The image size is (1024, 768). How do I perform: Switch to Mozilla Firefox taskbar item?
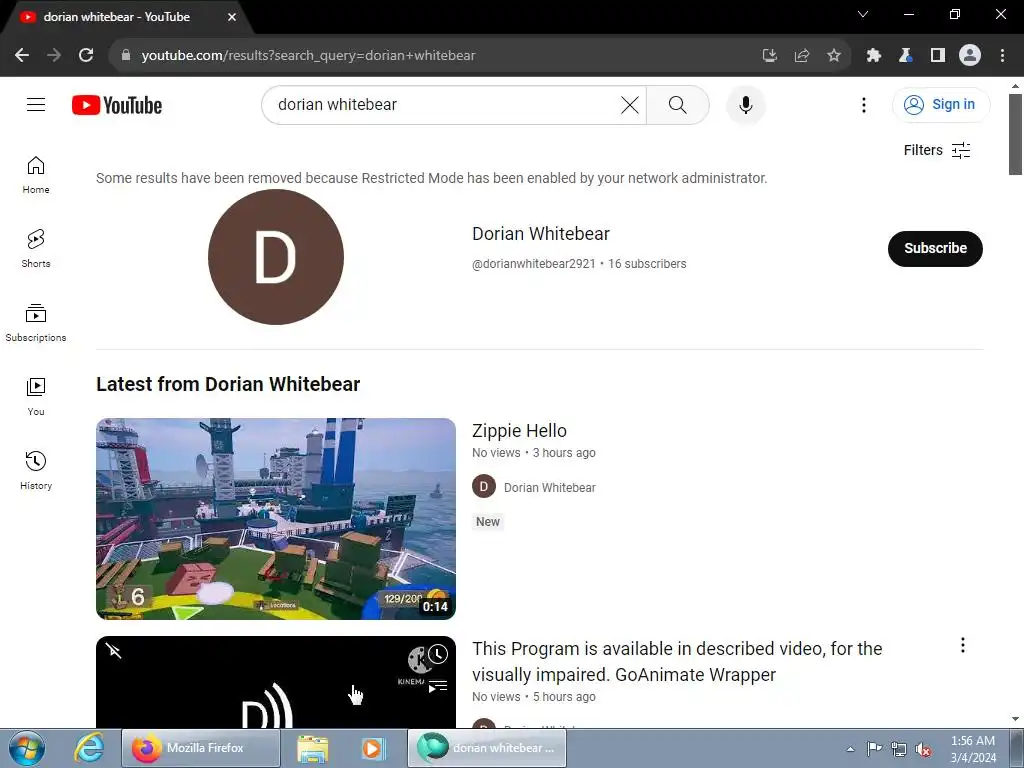[x=200, y=748]
